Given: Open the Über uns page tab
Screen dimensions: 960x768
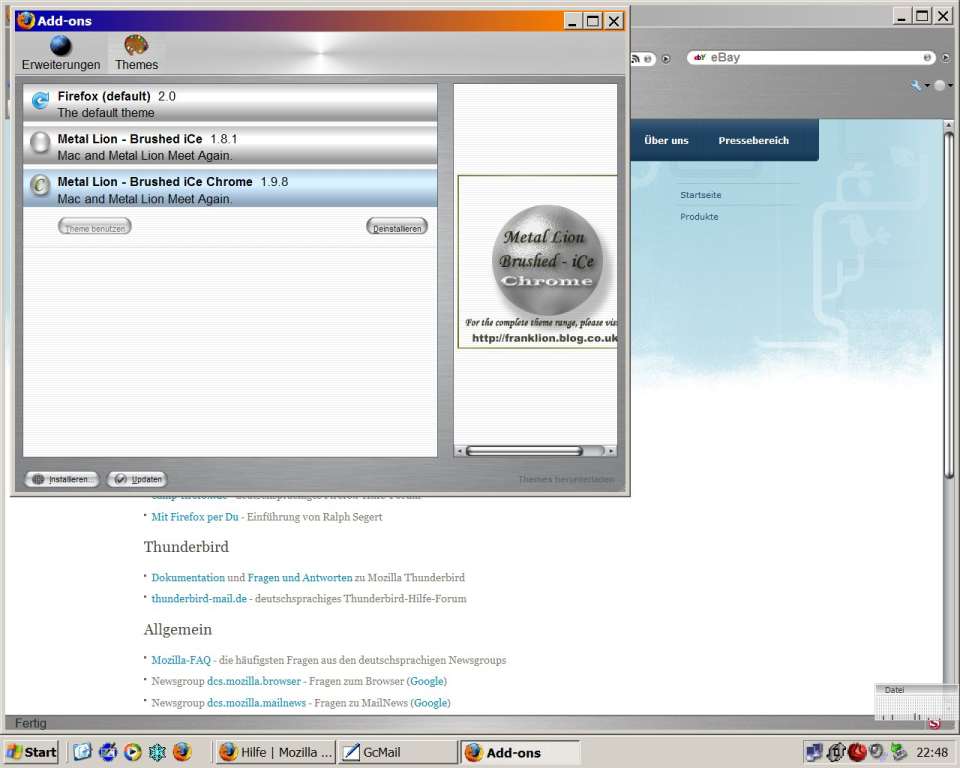Looking at the screenshot, I should [x=666, y=140].
